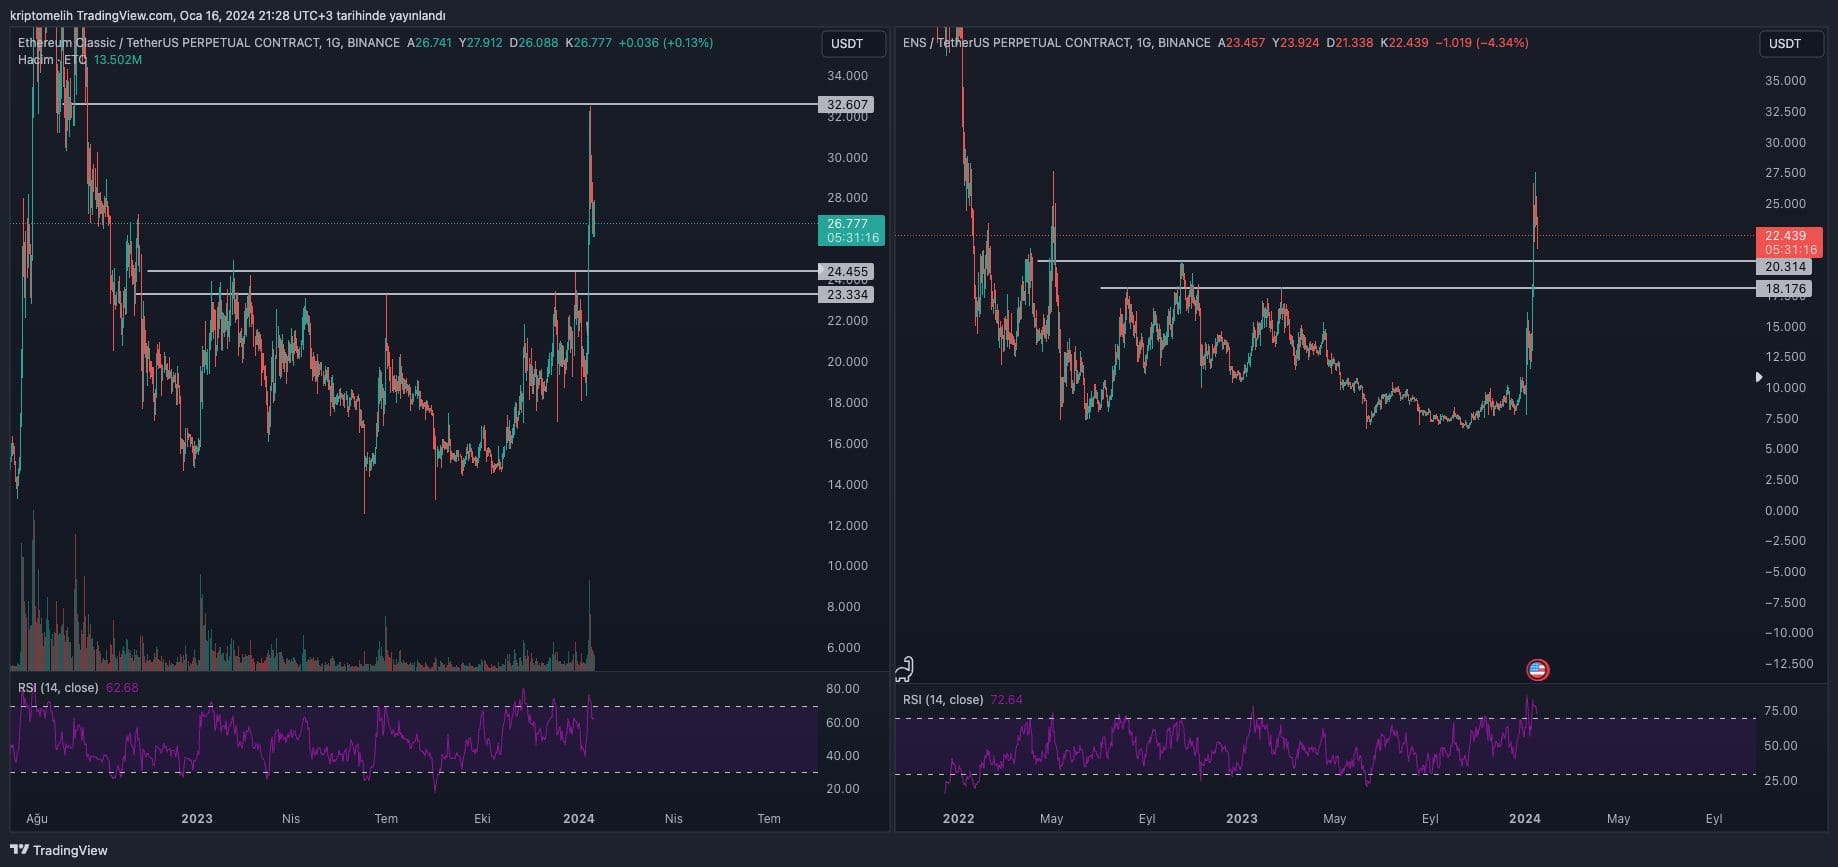Click the RSI value 72.64

tap(1006, 700)
